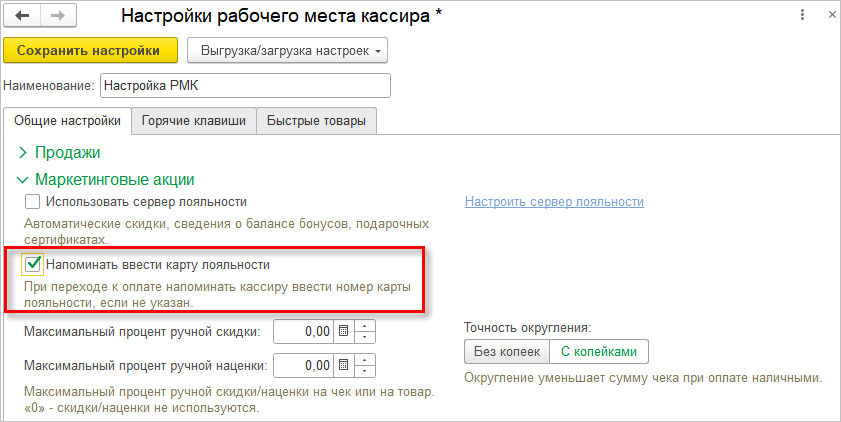Click the 'Автоматические скидки' description text
This screenshot has height=422, width=841.
pos(226,231)
